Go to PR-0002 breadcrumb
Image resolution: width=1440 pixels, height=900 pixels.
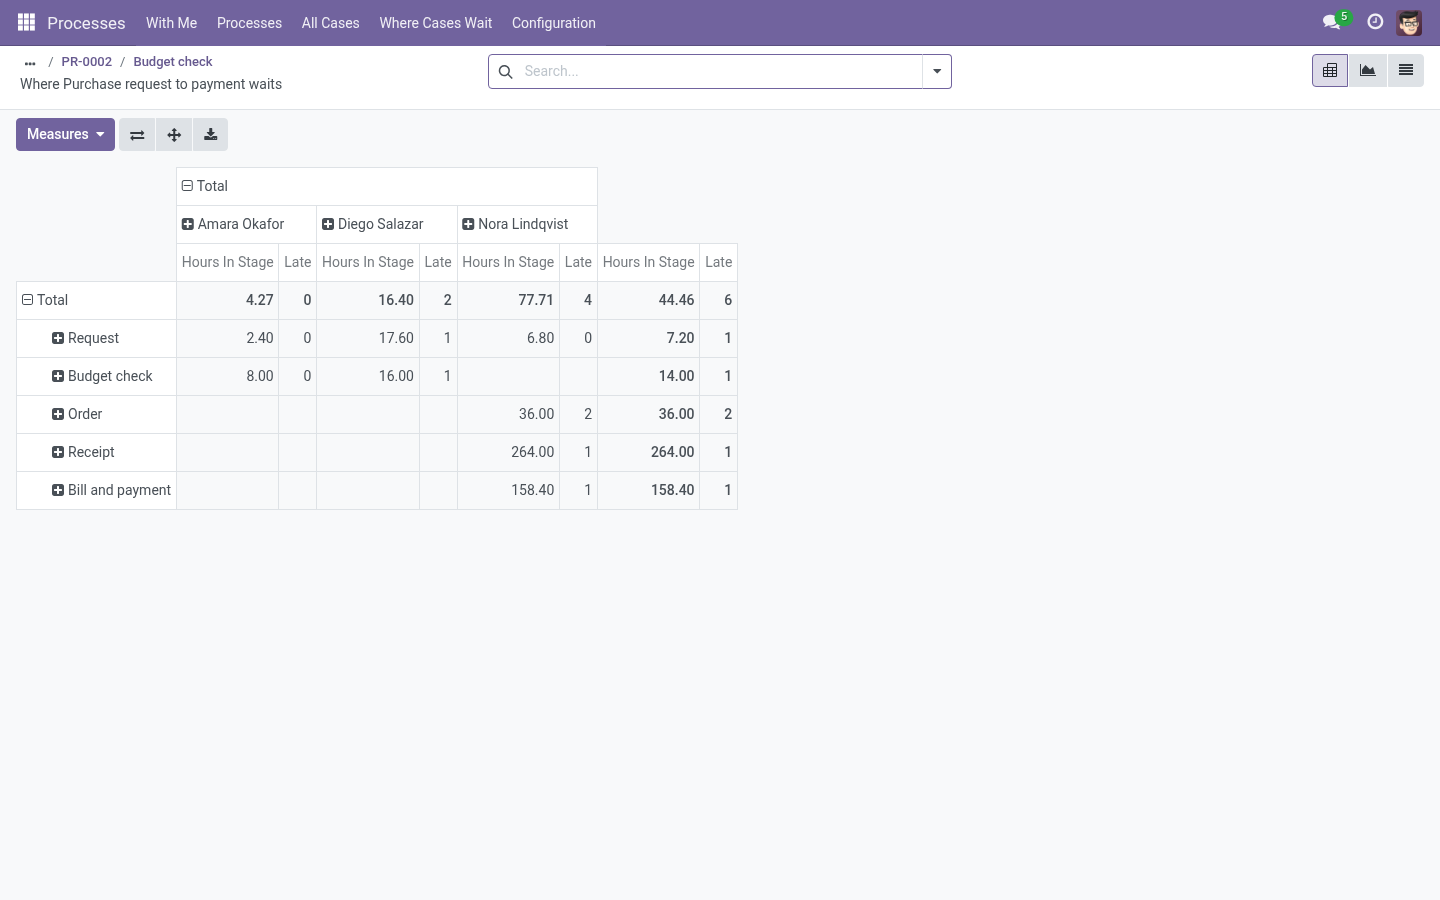tap(87, 62)
